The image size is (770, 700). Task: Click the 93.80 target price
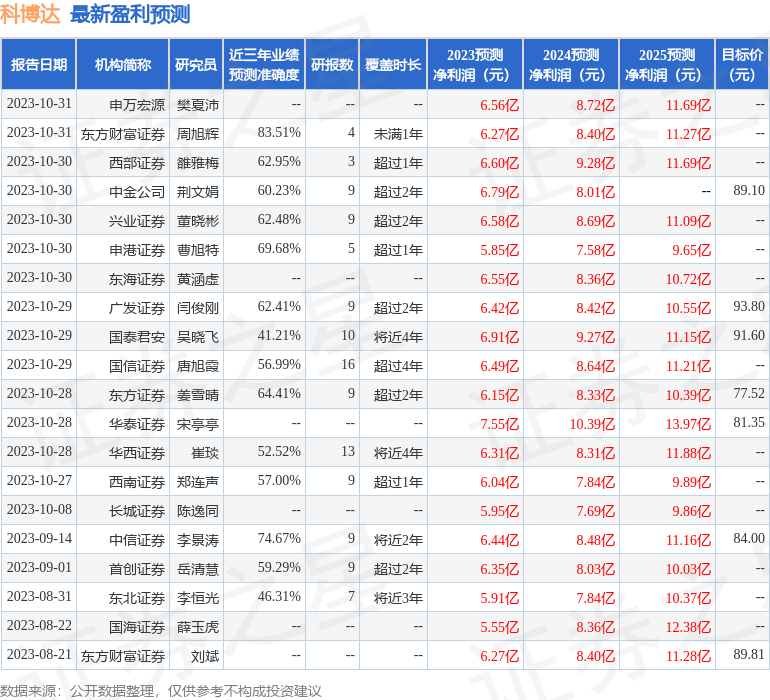click(x=749, y=307)
